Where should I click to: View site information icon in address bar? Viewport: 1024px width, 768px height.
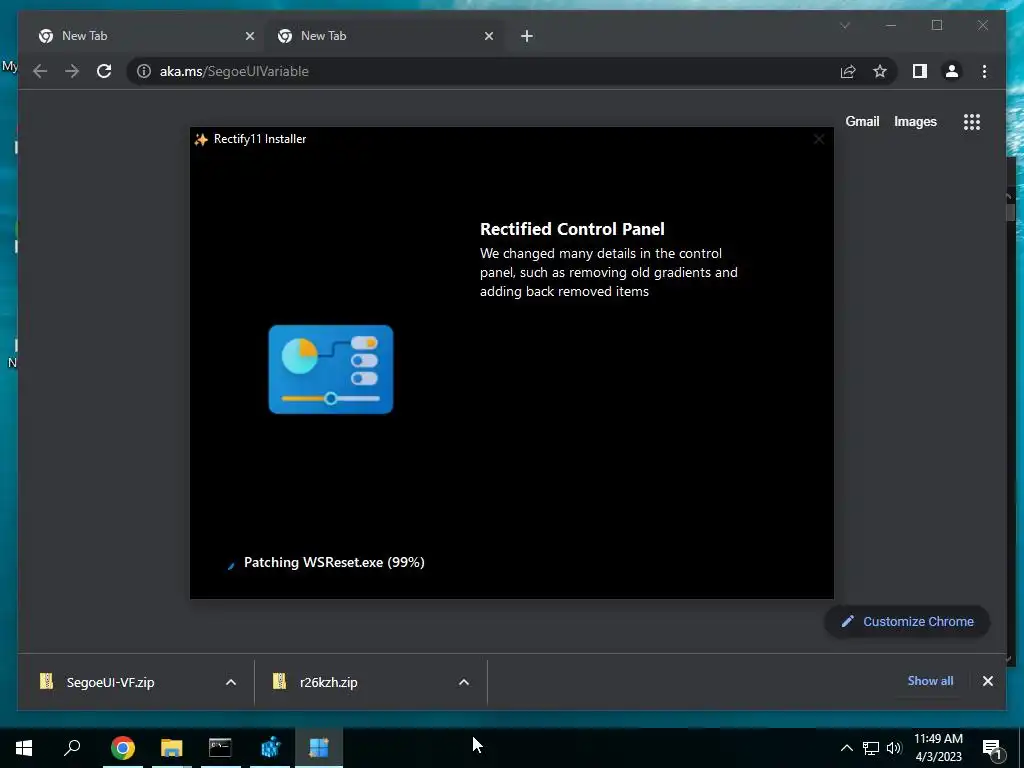[x=144, y=71]
